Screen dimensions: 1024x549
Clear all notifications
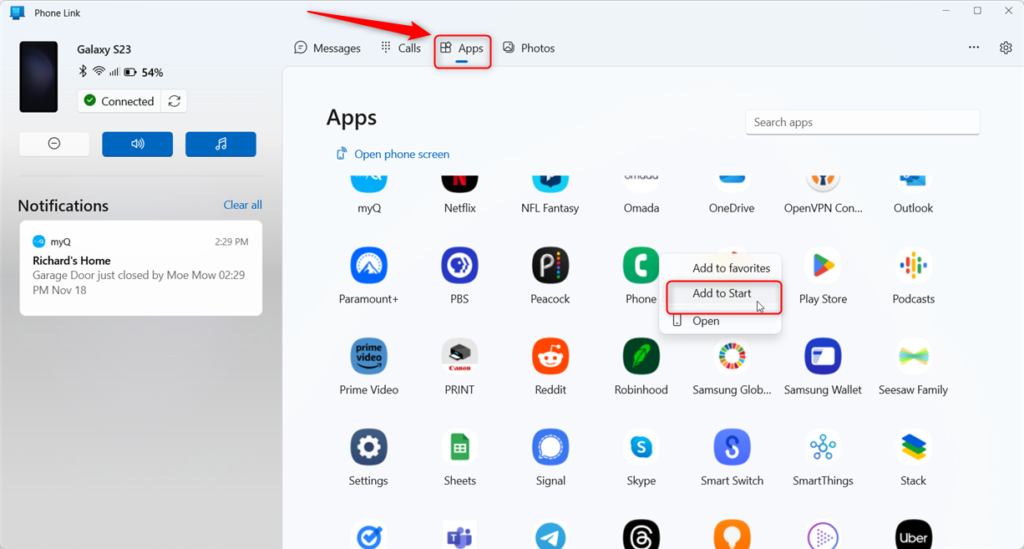242,205
